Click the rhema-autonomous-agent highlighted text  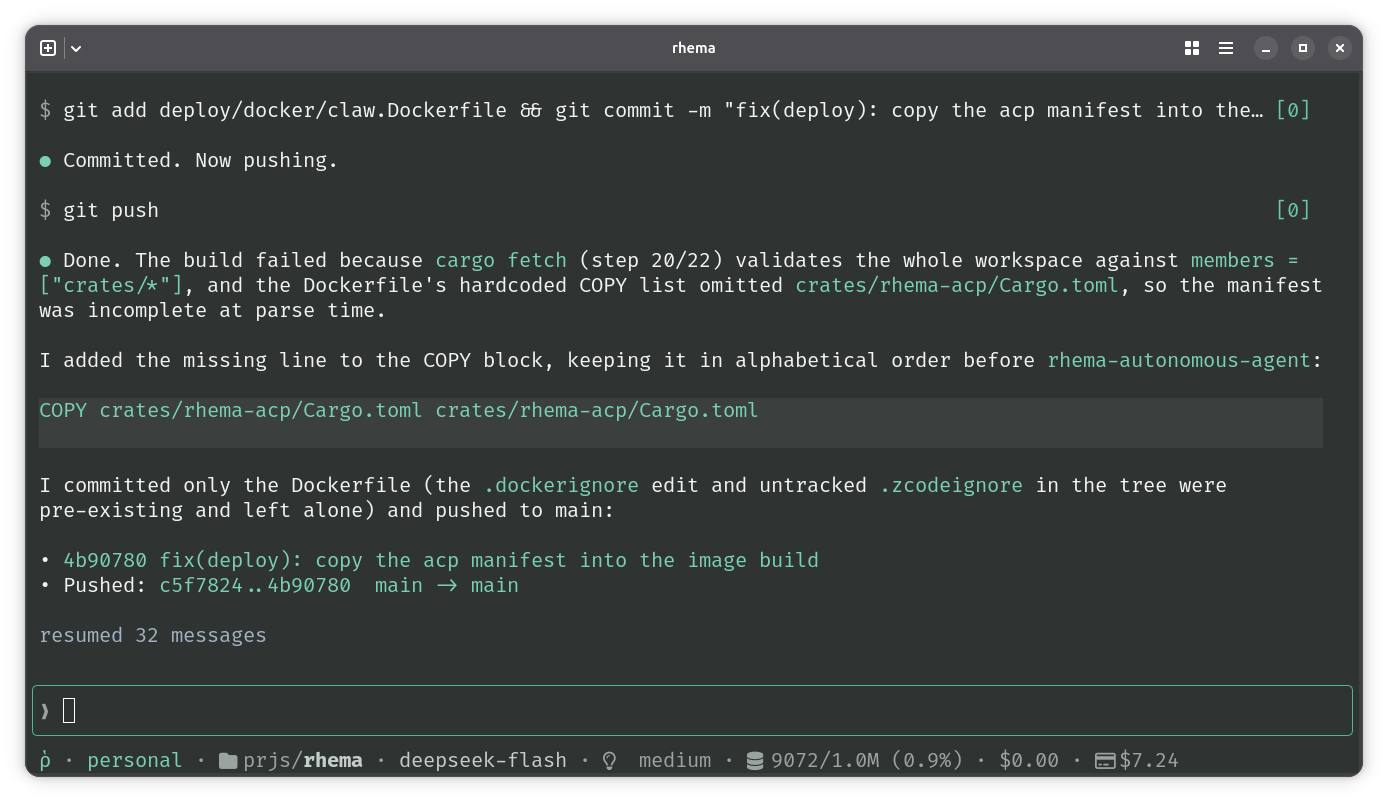point(1179,360)
